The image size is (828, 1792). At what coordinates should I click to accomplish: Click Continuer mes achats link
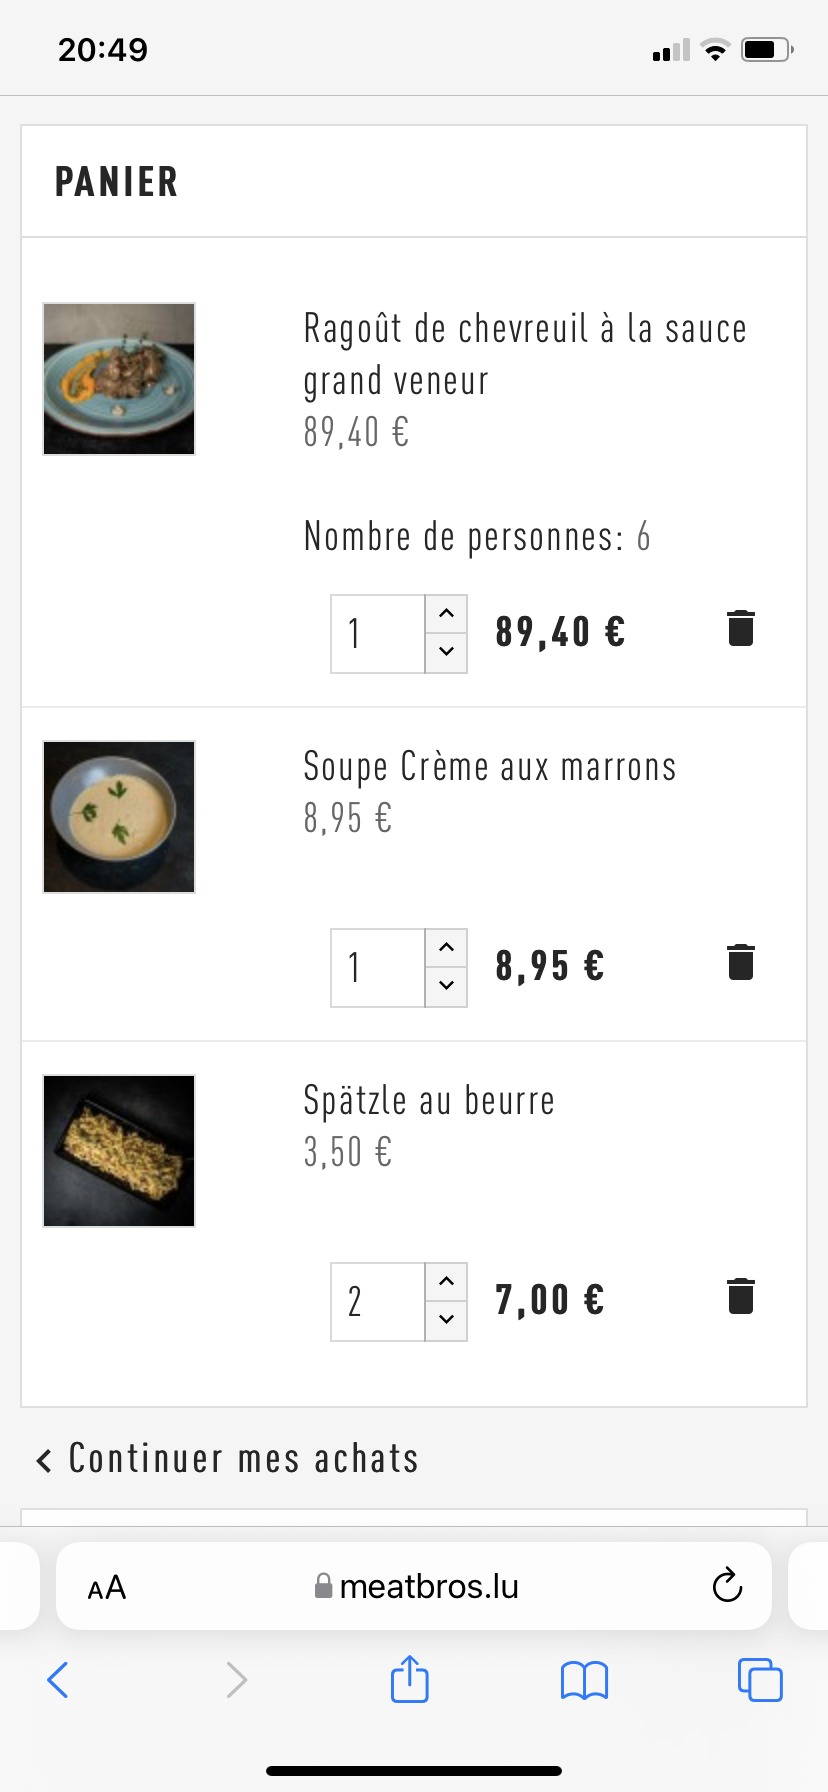point(228,1459)
